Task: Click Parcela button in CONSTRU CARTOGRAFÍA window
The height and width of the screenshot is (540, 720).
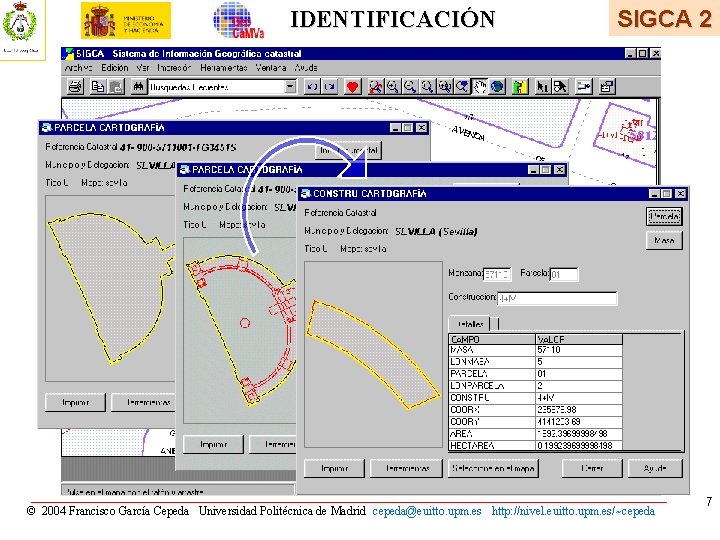Action: (x=664, y=216)
